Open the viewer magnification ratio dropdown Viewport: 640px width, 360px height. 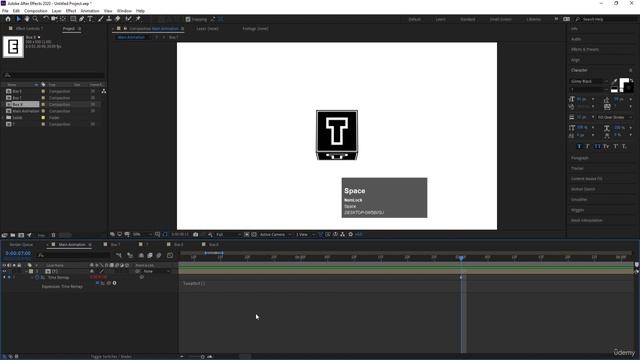[142, 235]
